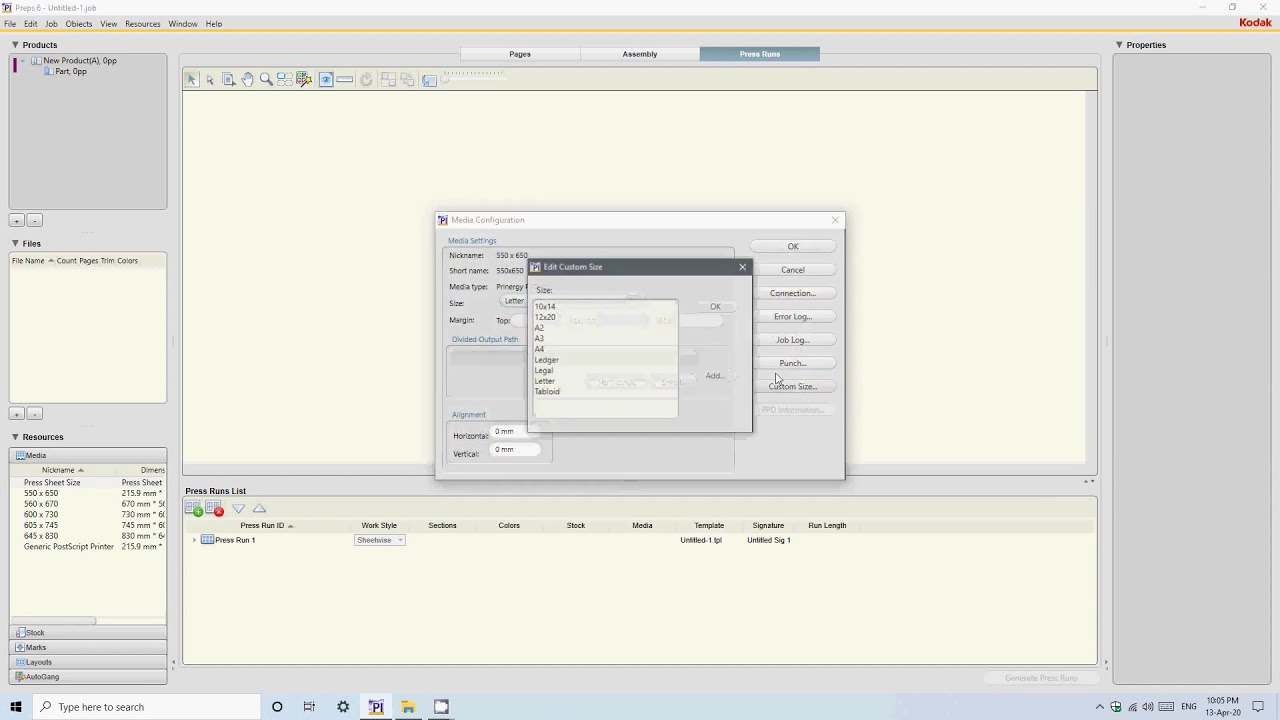Select the ruler measure tool
This screenshot has width=1280, height=720.
tap(345, 79)
